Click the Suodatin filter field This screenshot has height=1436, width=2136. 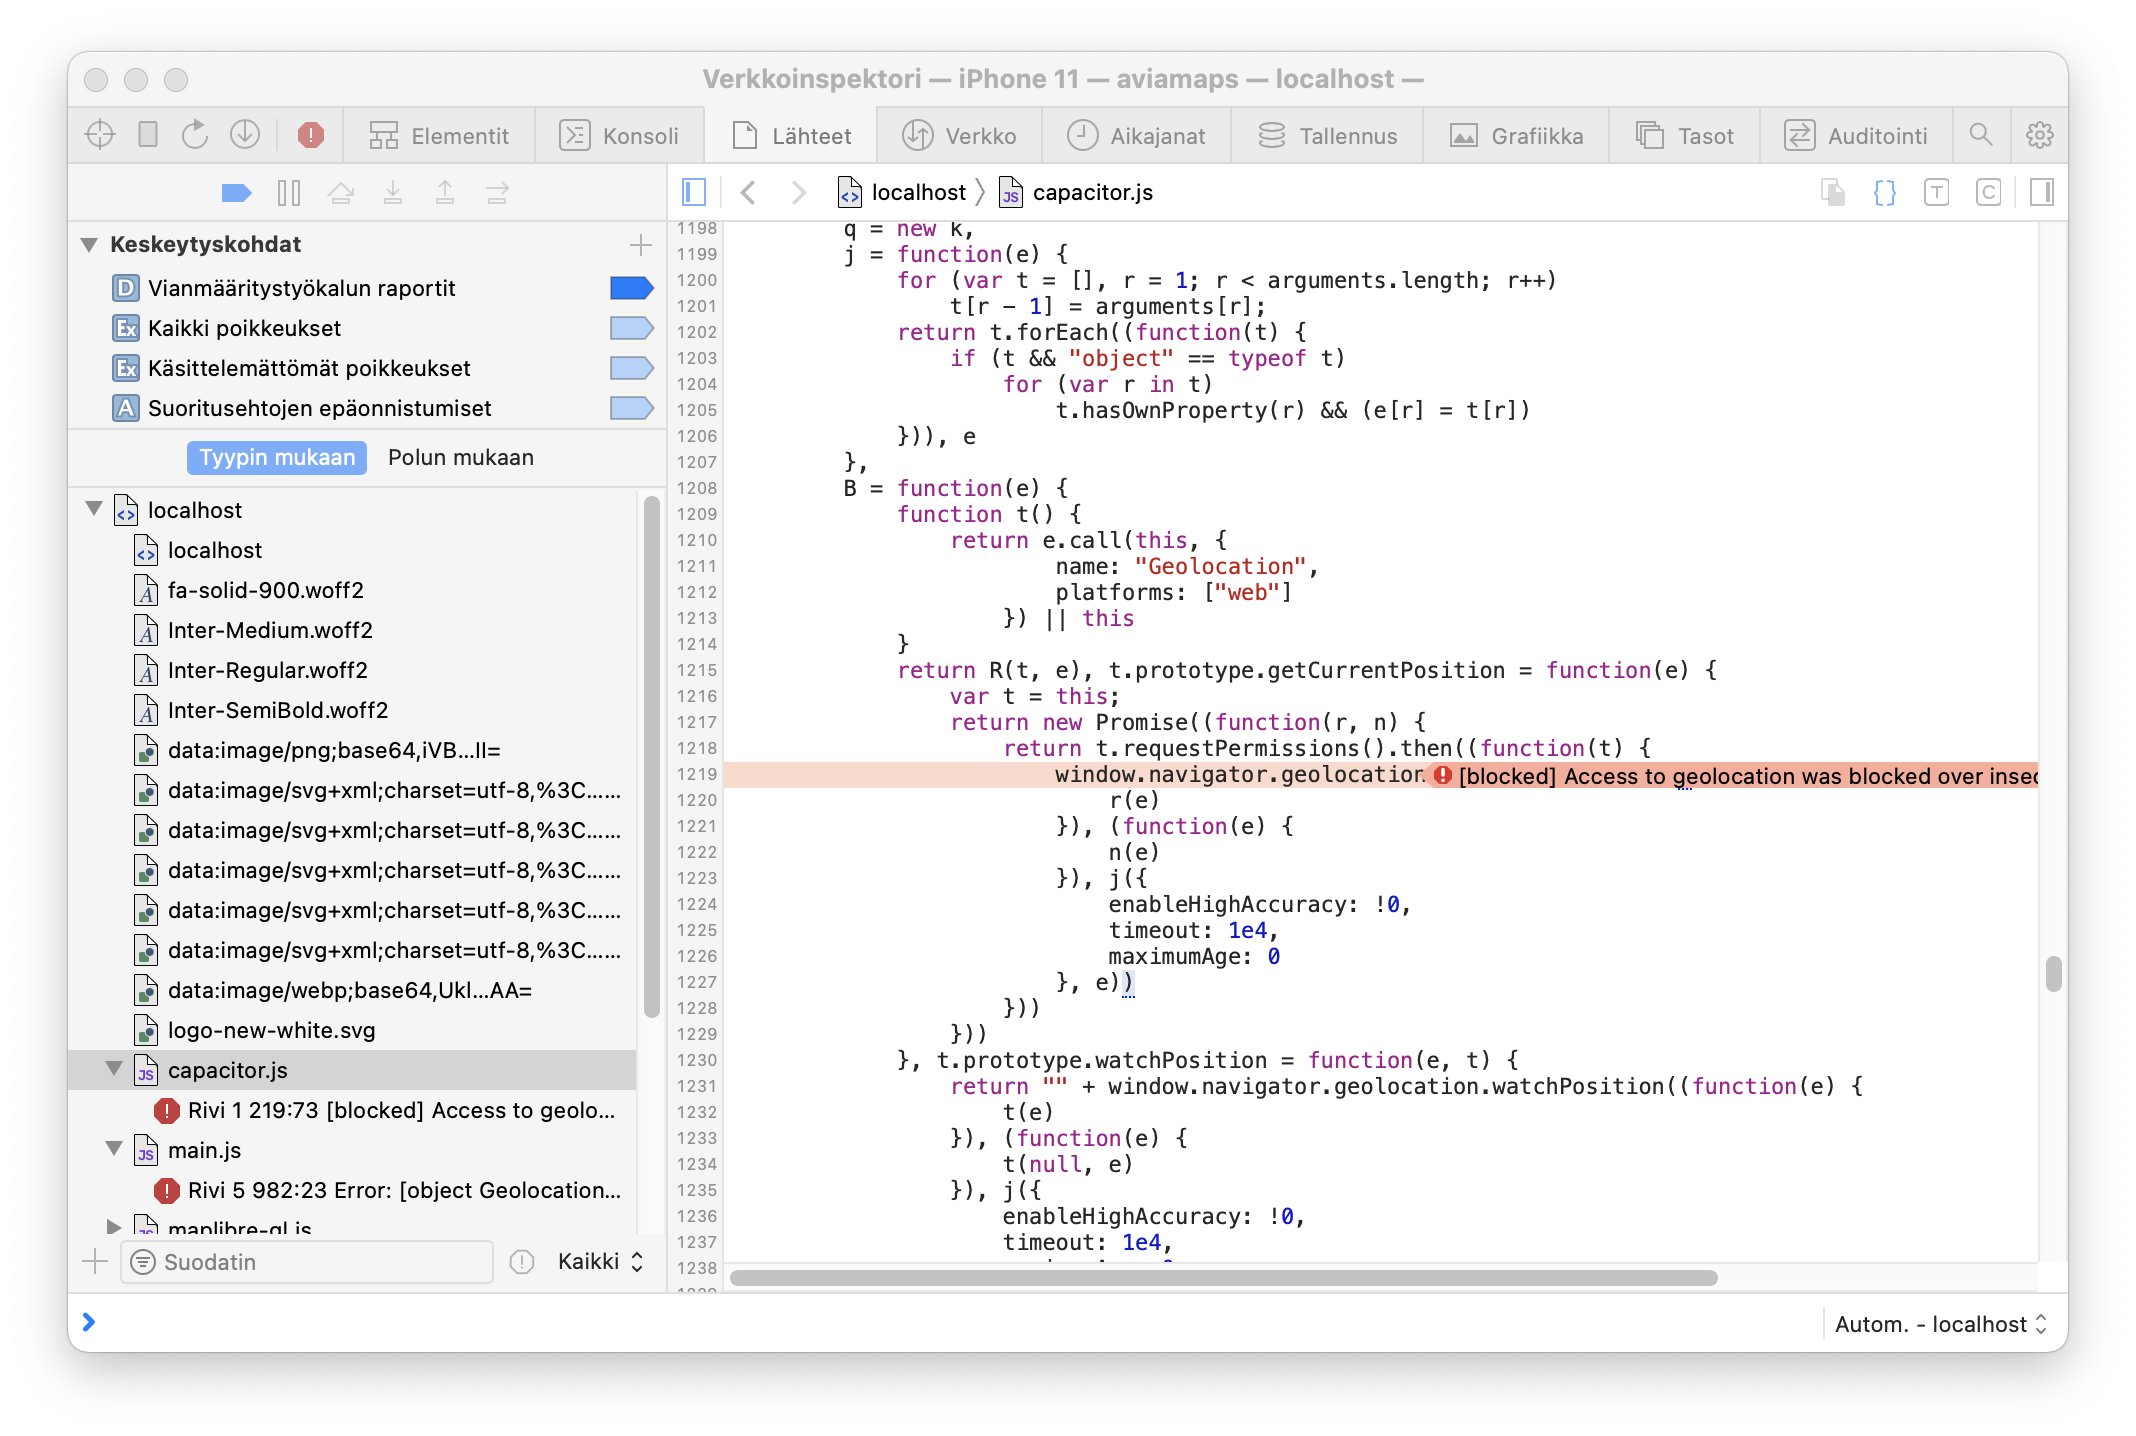[x=307, y=1262]
